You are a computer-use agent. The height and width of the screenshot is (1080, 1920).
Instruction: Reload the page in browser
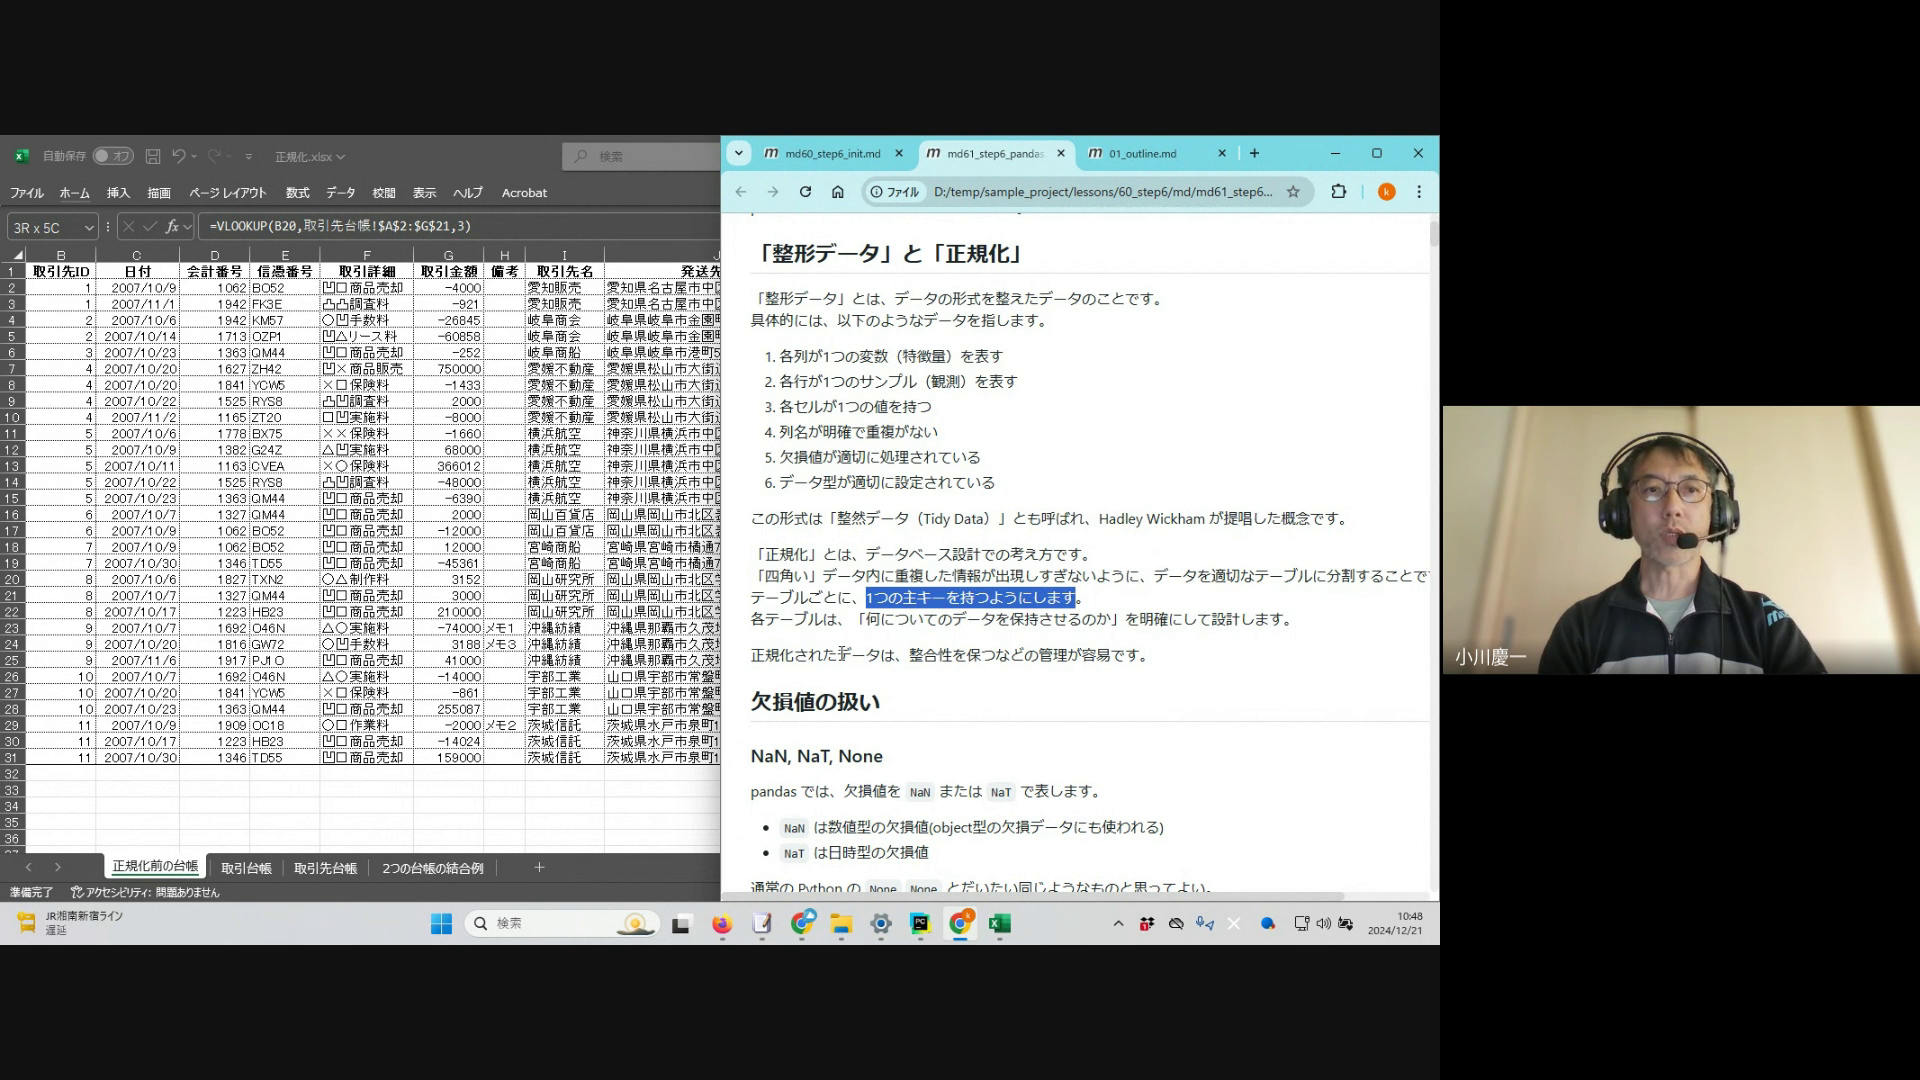click(805, 192)
